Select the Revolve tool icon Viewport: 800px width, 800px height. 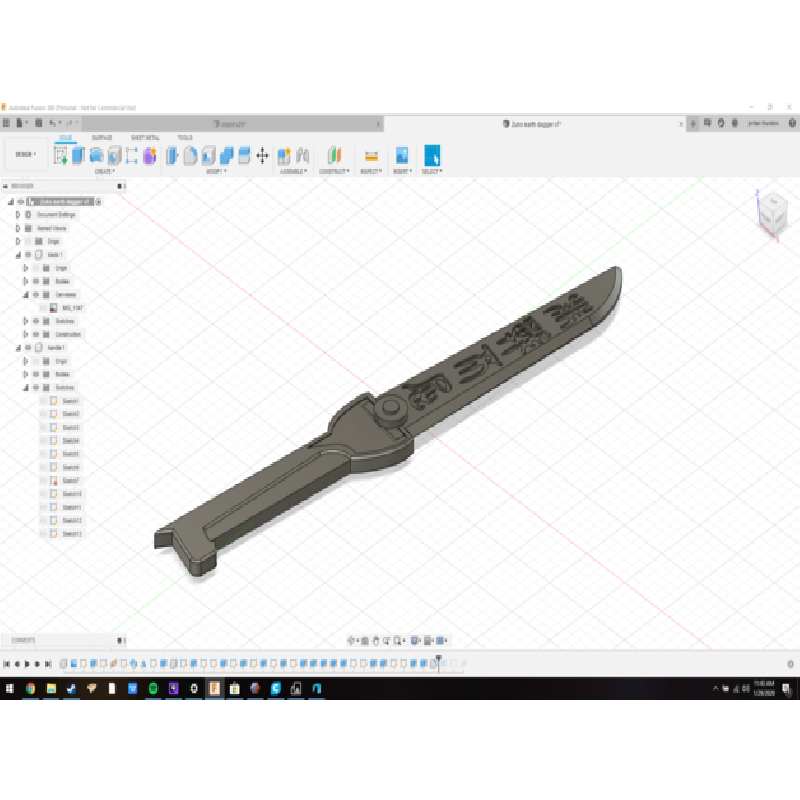point(96,155)
